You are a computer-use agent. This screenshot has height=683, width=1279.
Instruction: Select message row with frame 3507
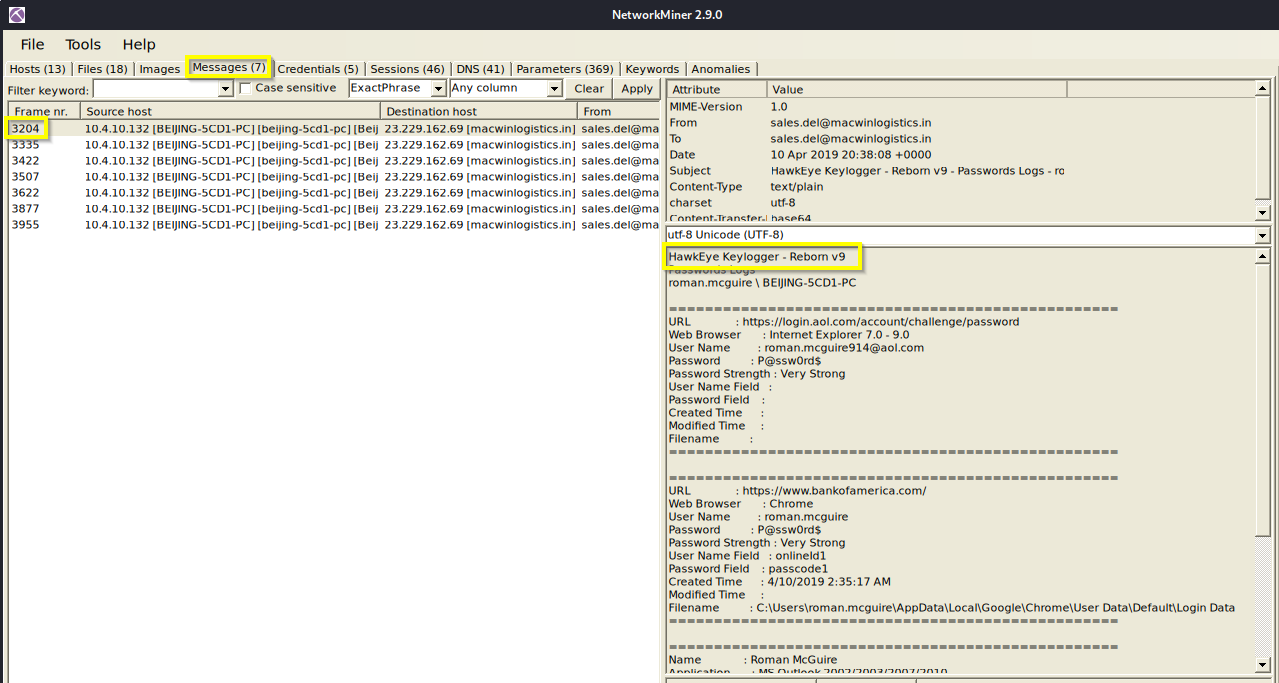[x=26, y=177]
